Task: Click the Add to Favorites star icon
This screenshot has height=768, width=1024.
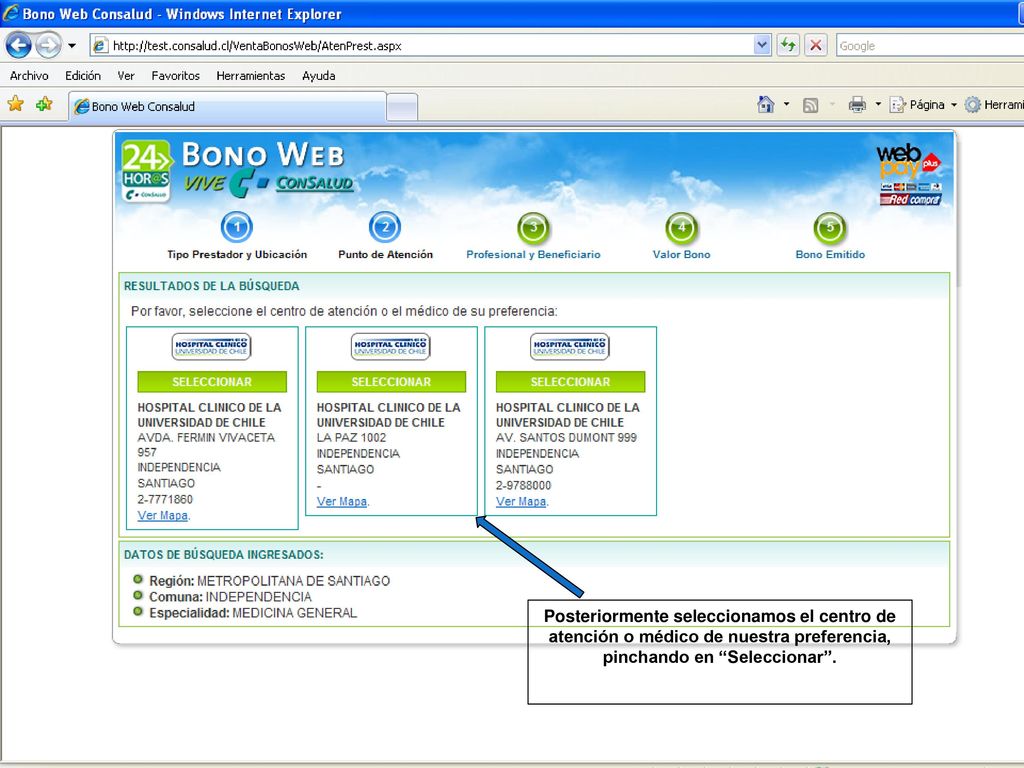Action: 44,104
